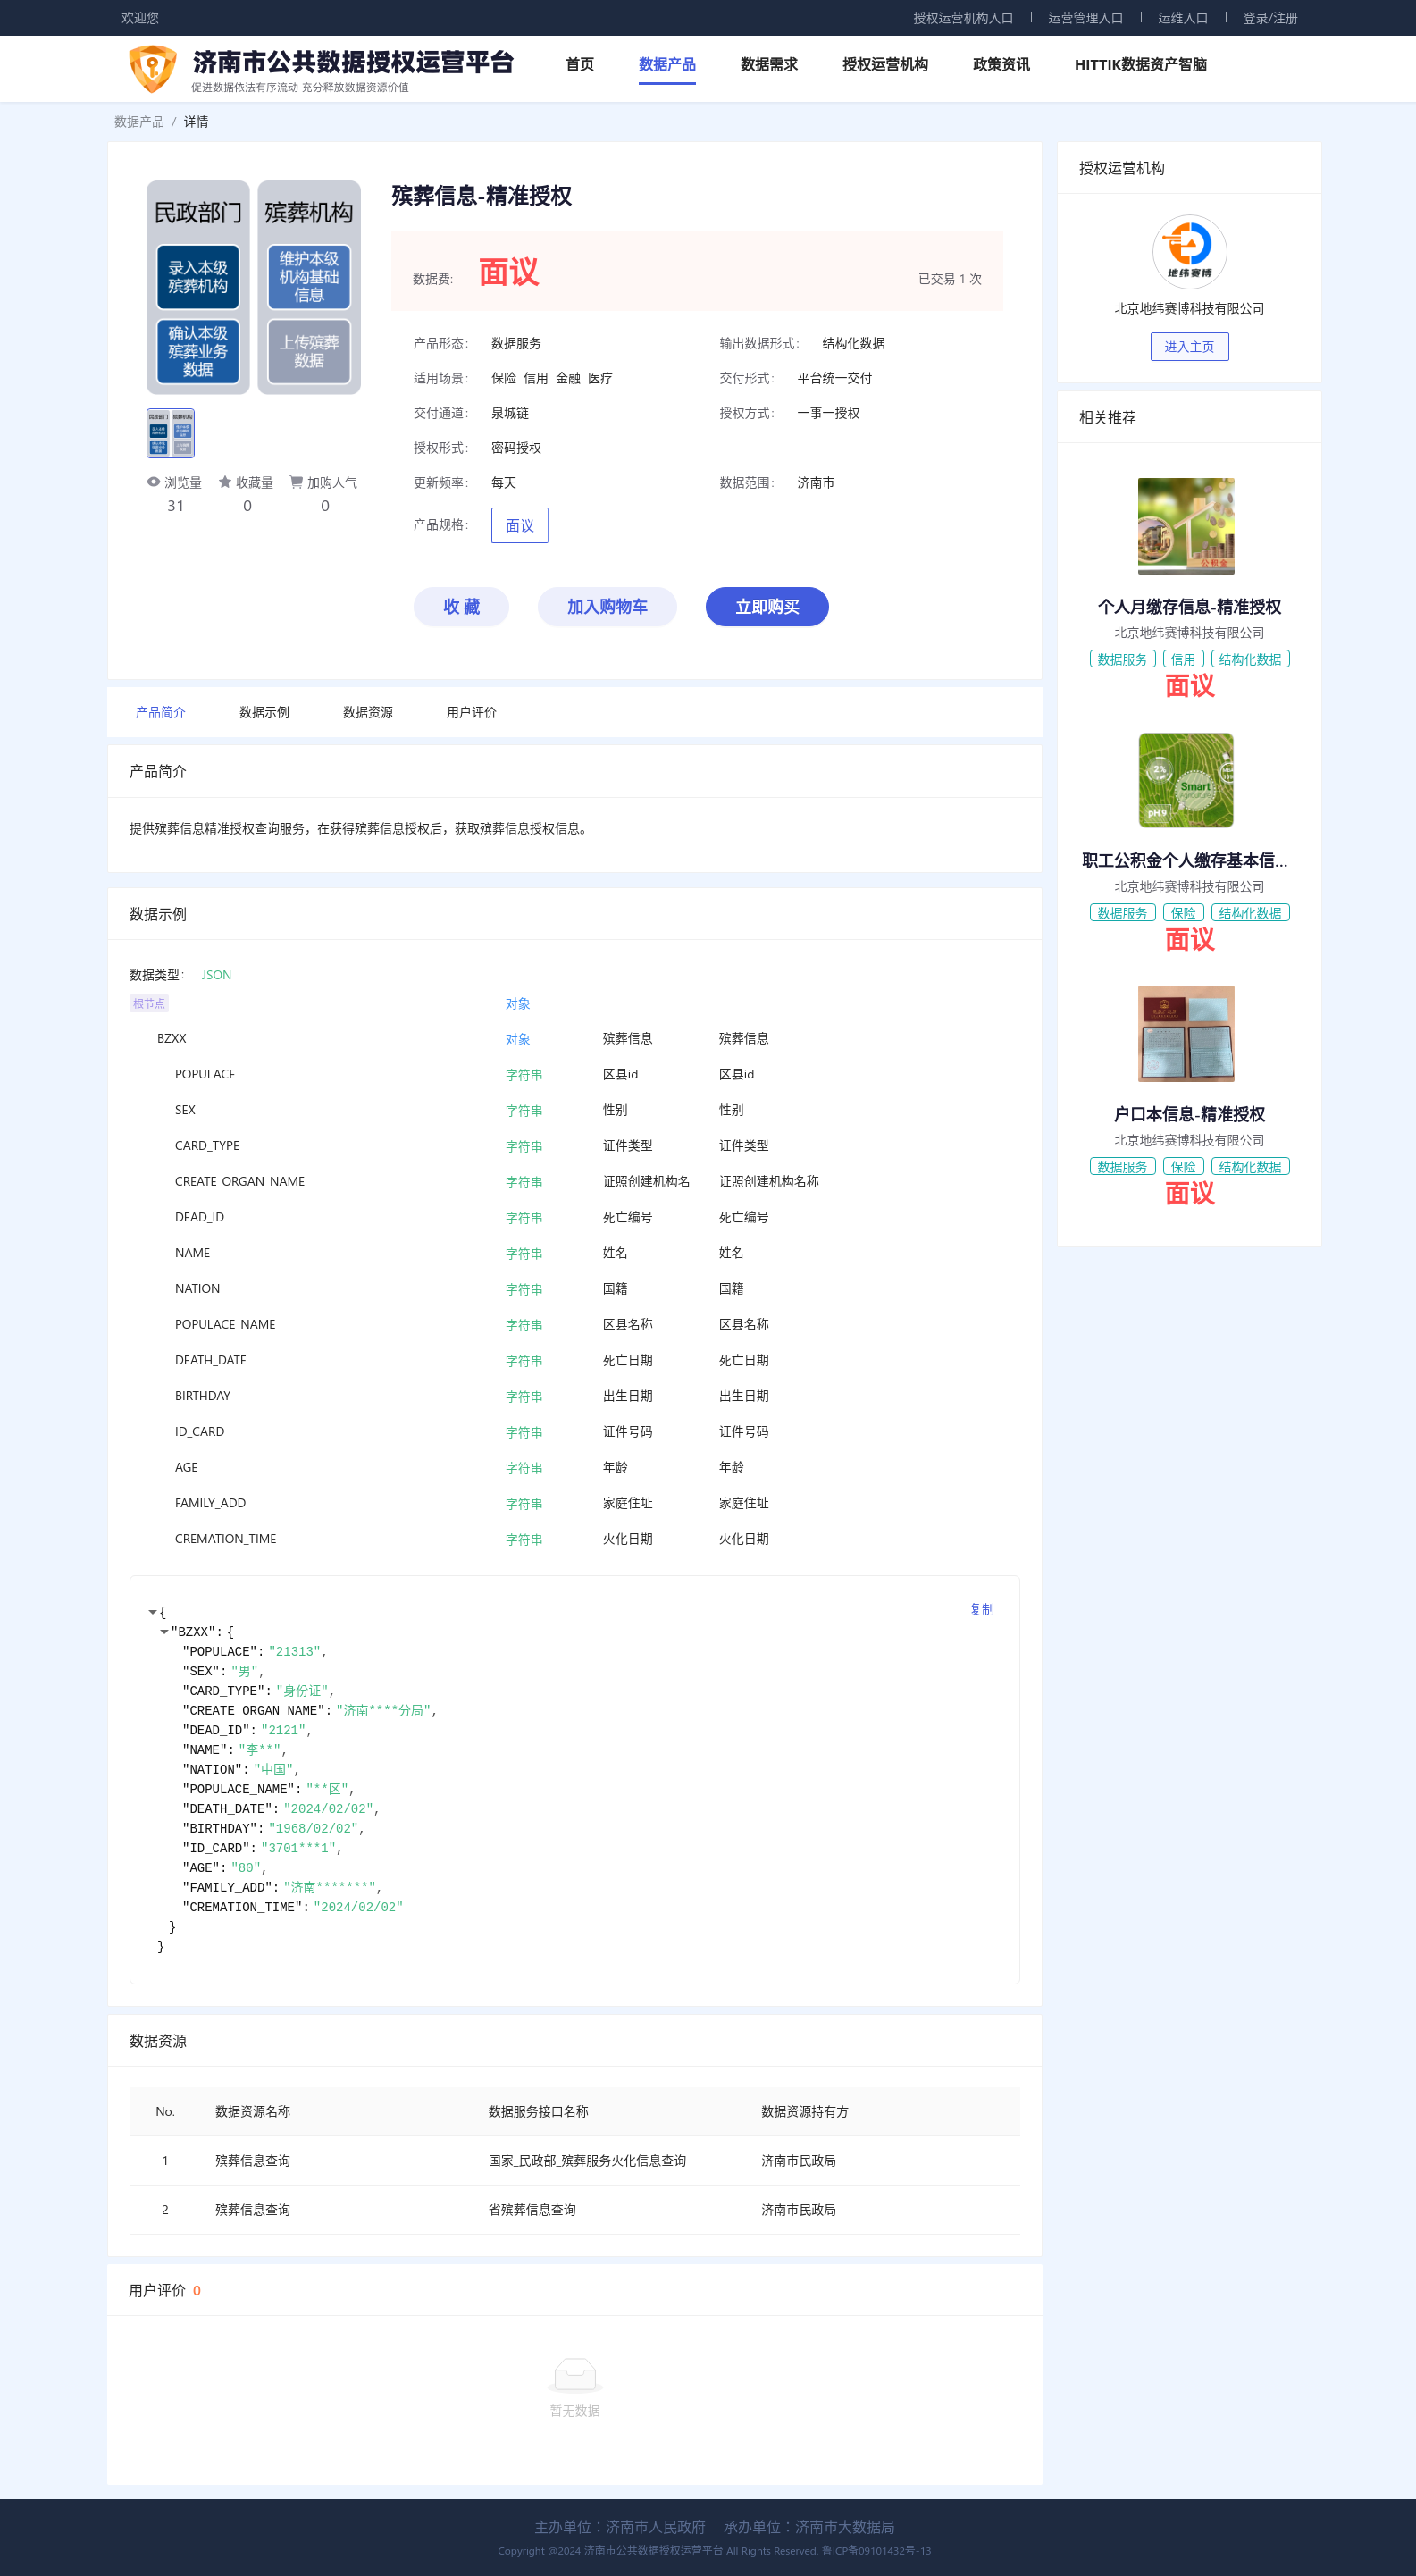Collapse the BZXX node triangle in JSON
This screenshot has height=2576, width=1416.
164,1632
